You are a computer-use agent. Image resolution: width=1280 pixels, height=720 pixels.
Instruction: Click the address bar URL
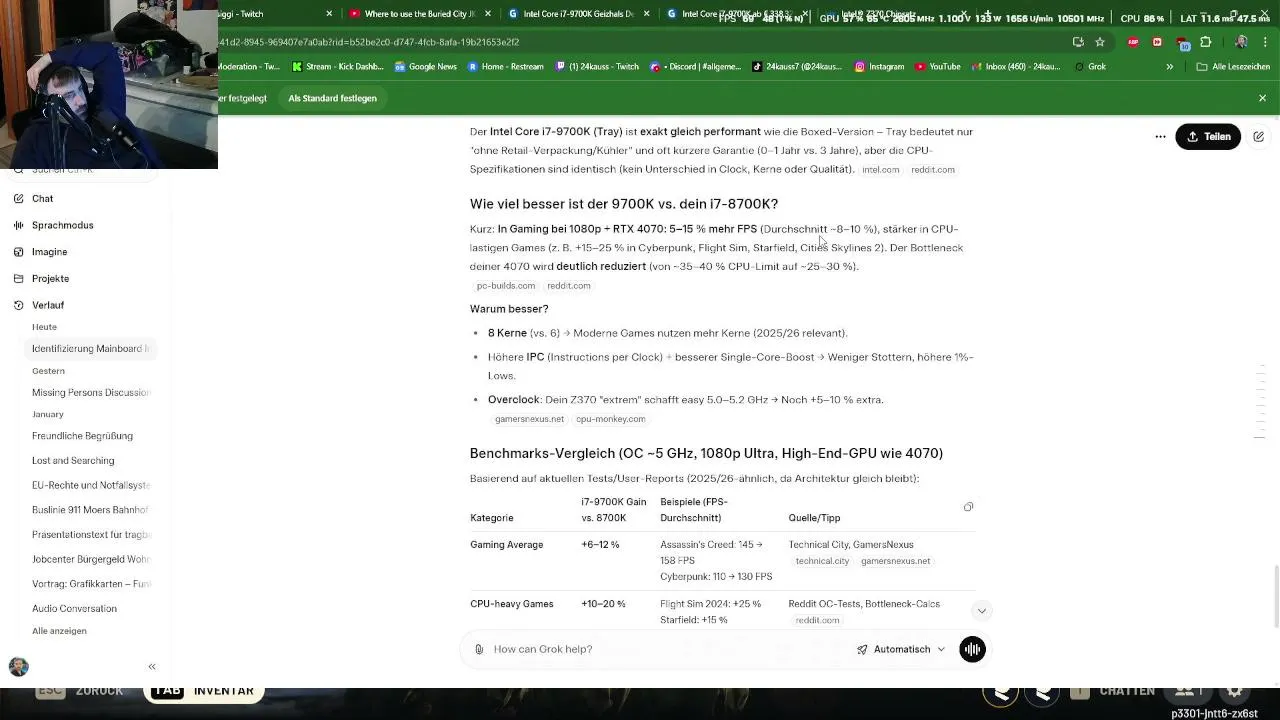pyautogui.click(x=640, y=42)
